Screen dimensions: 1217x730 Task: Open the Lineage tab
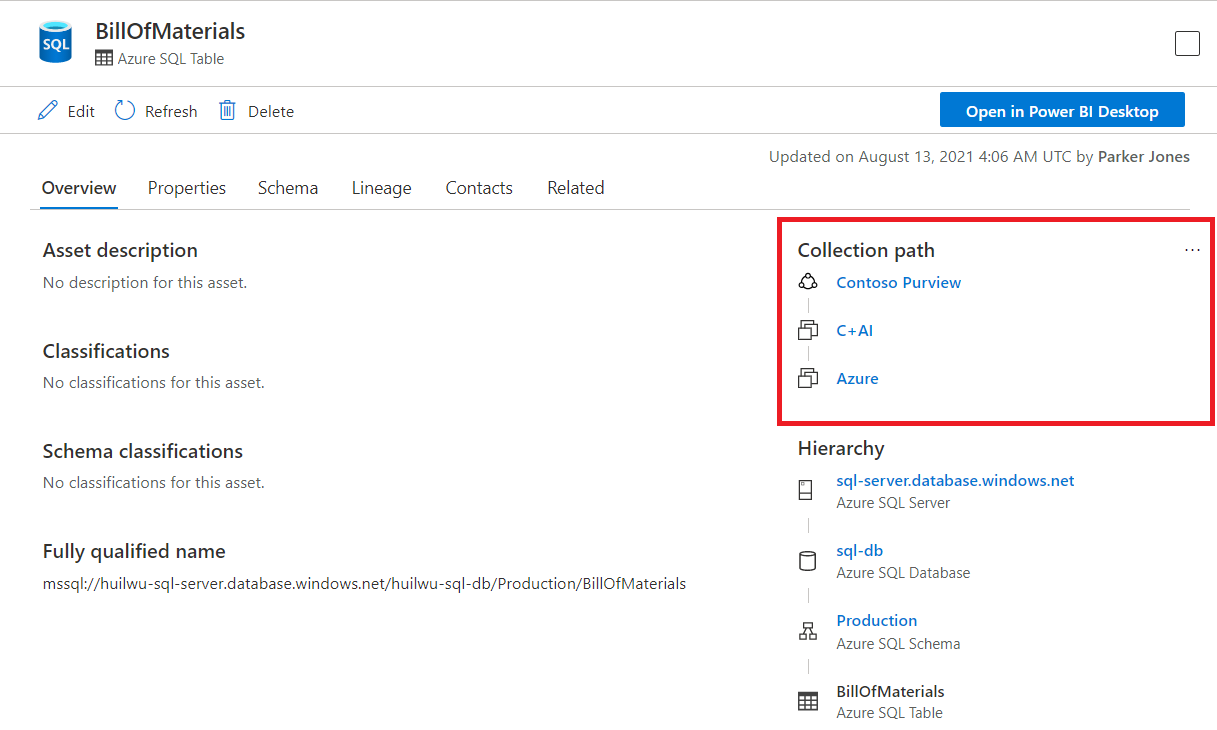pyautogui.click(x=382, y=187)
